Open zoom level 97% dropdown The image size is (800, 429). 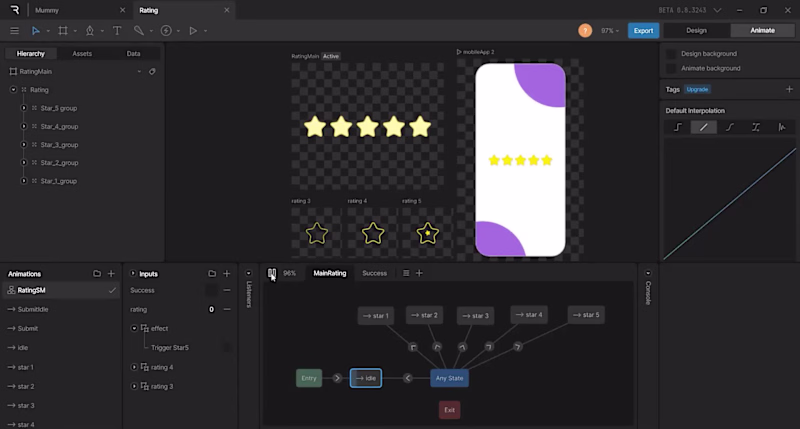610,31
